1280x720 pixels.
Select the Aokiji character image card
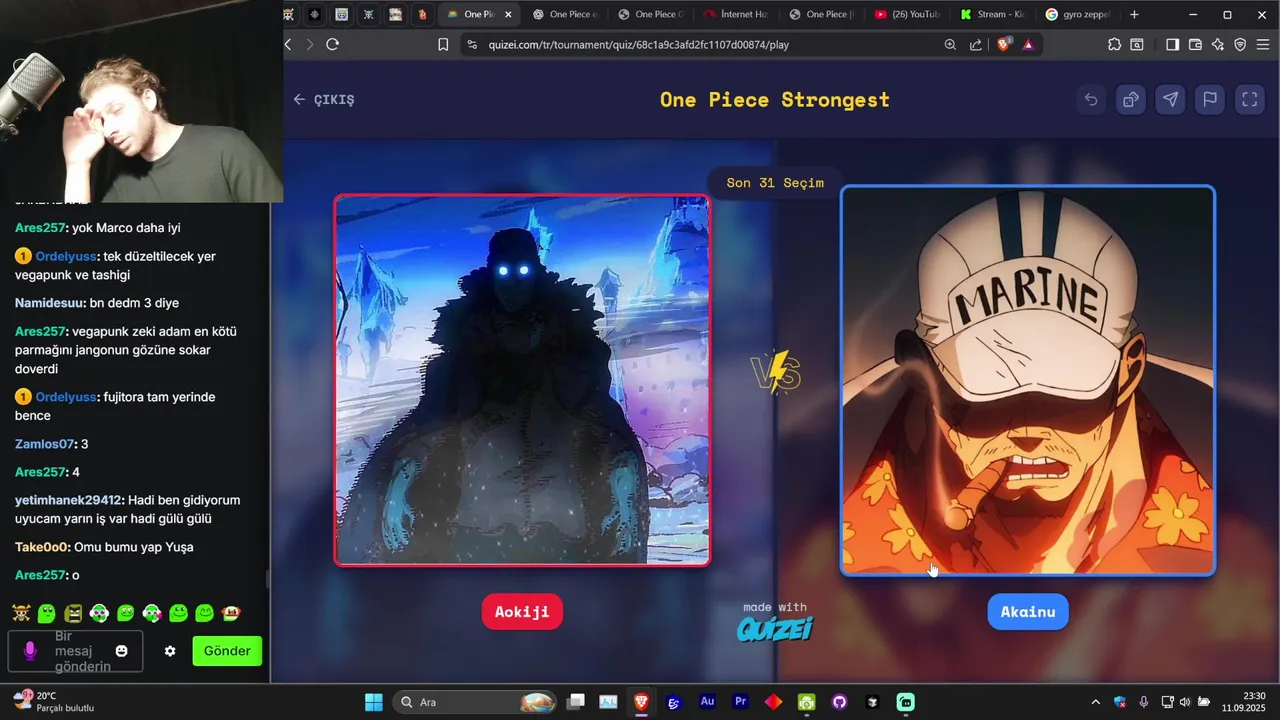click(x=522, y=380)
